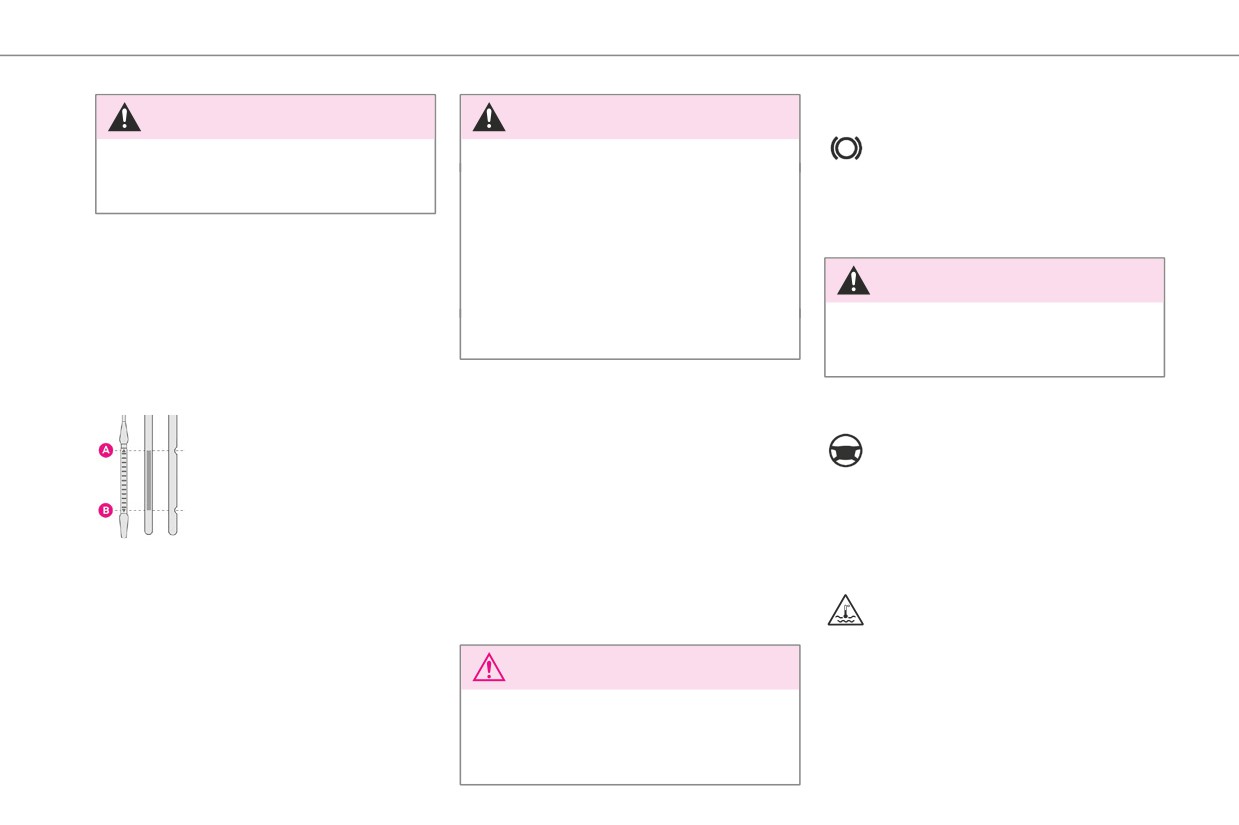
Task: Click the pink header of the caution box
Action: click(630, 667)
